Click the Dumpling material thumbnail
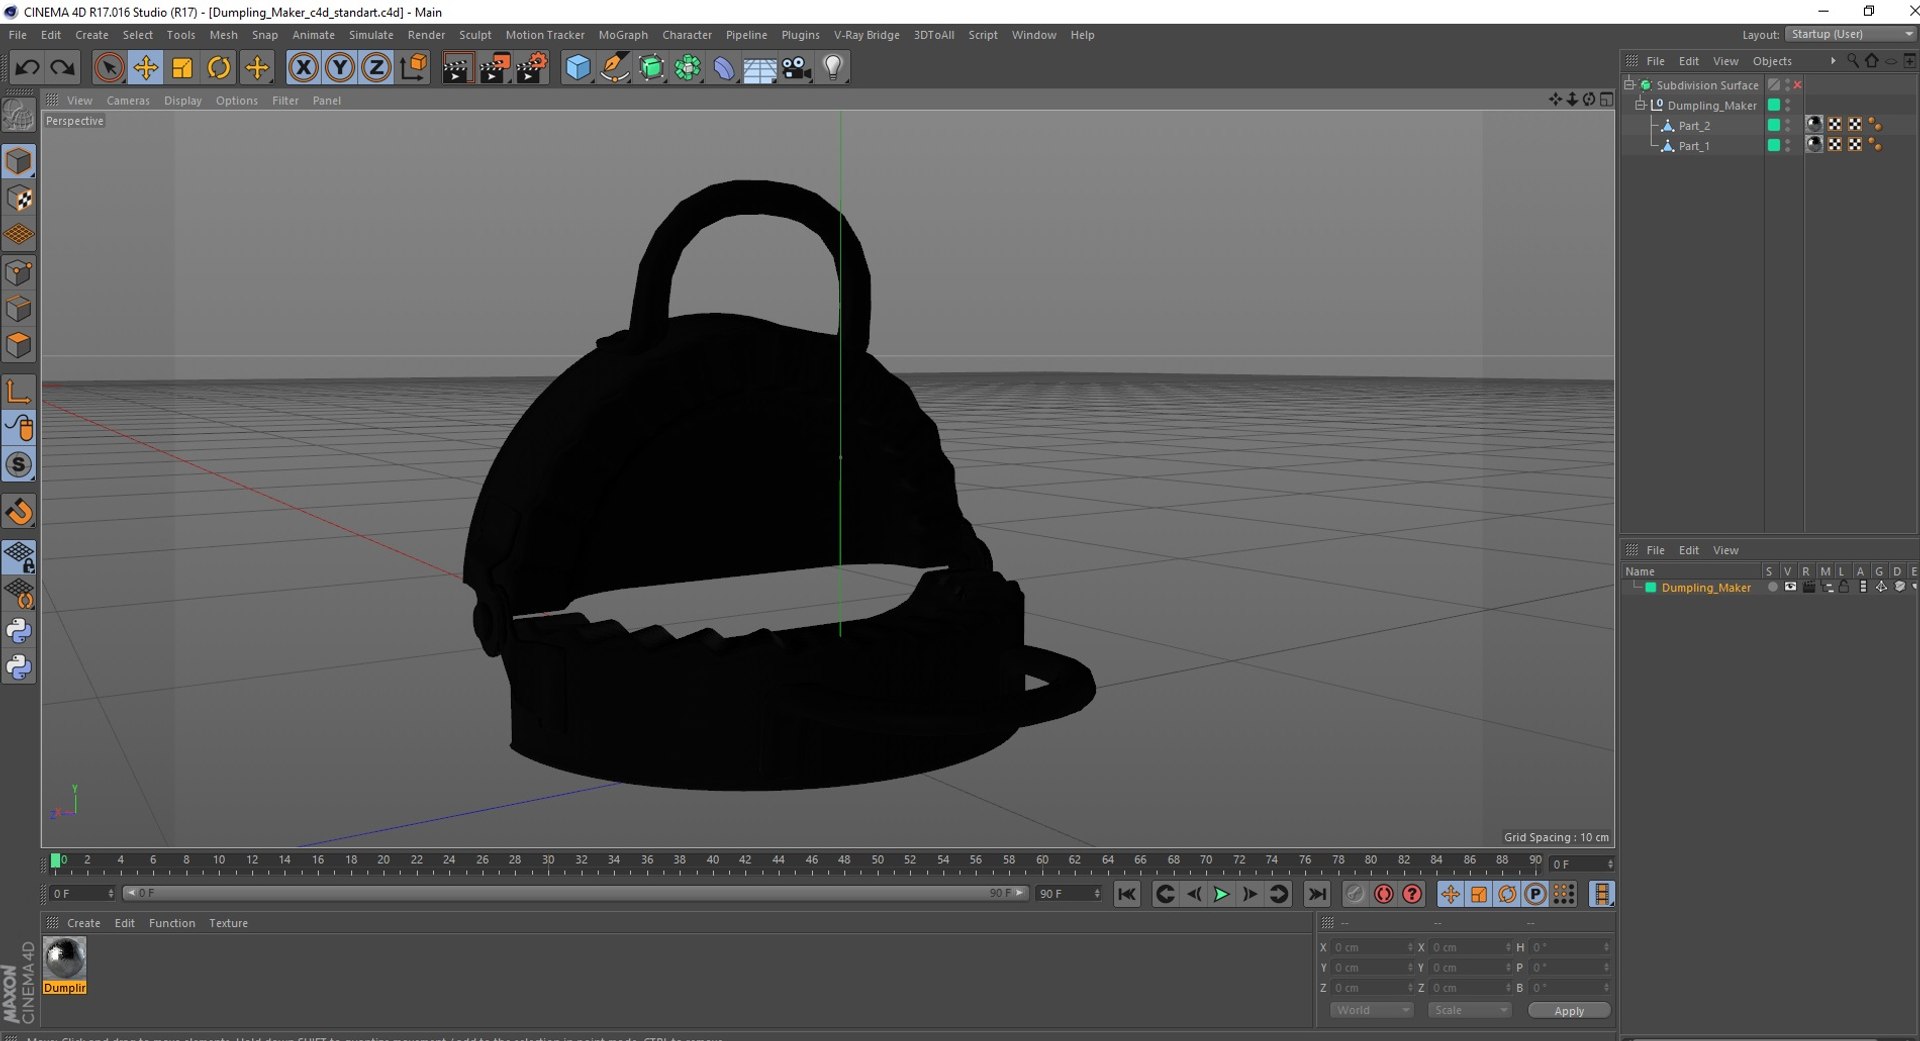The height and width of the screenshot is (1041, 1920). tap(65, 959)
